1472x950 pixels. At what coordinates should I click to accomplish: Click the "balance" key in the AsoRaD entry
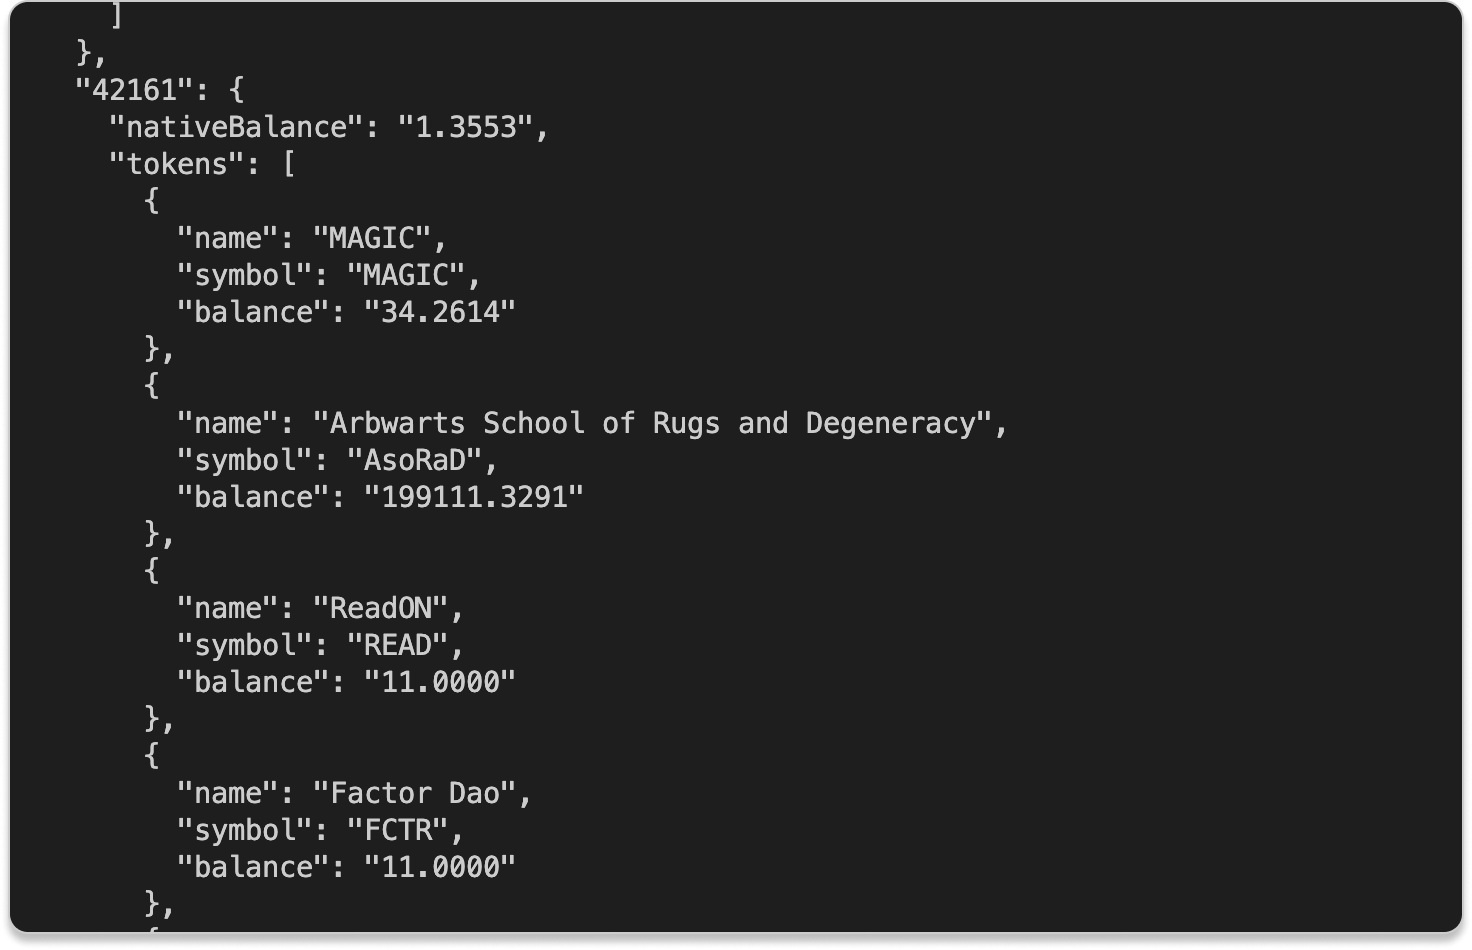(x=252, y=497)
